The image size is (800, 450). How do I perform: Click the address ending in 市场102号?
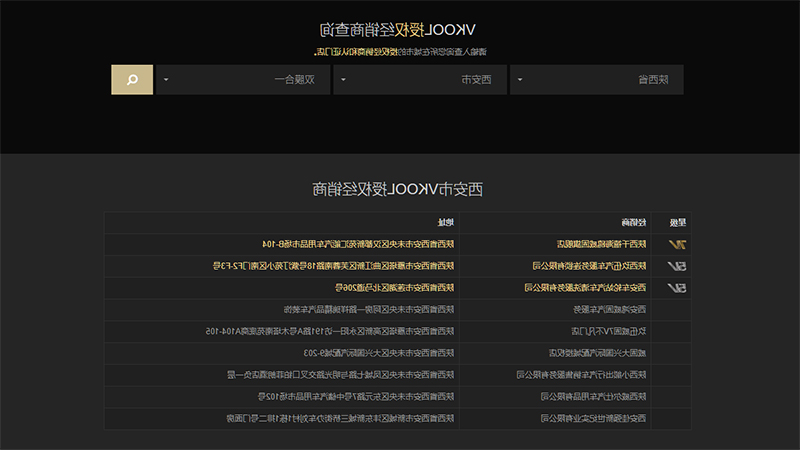tap(356, 396)
